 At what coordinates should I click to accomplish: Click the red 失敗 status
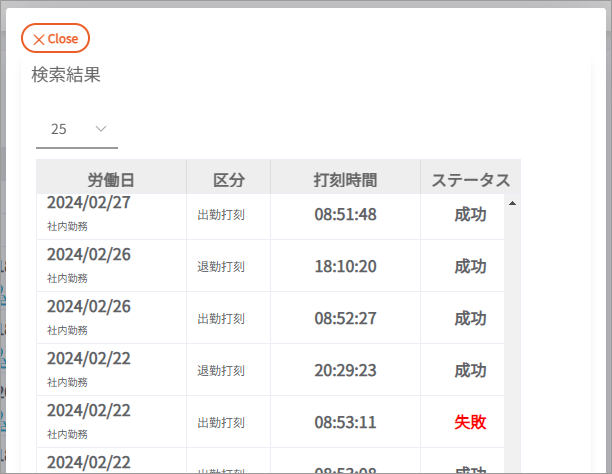(x=470, y=422)
